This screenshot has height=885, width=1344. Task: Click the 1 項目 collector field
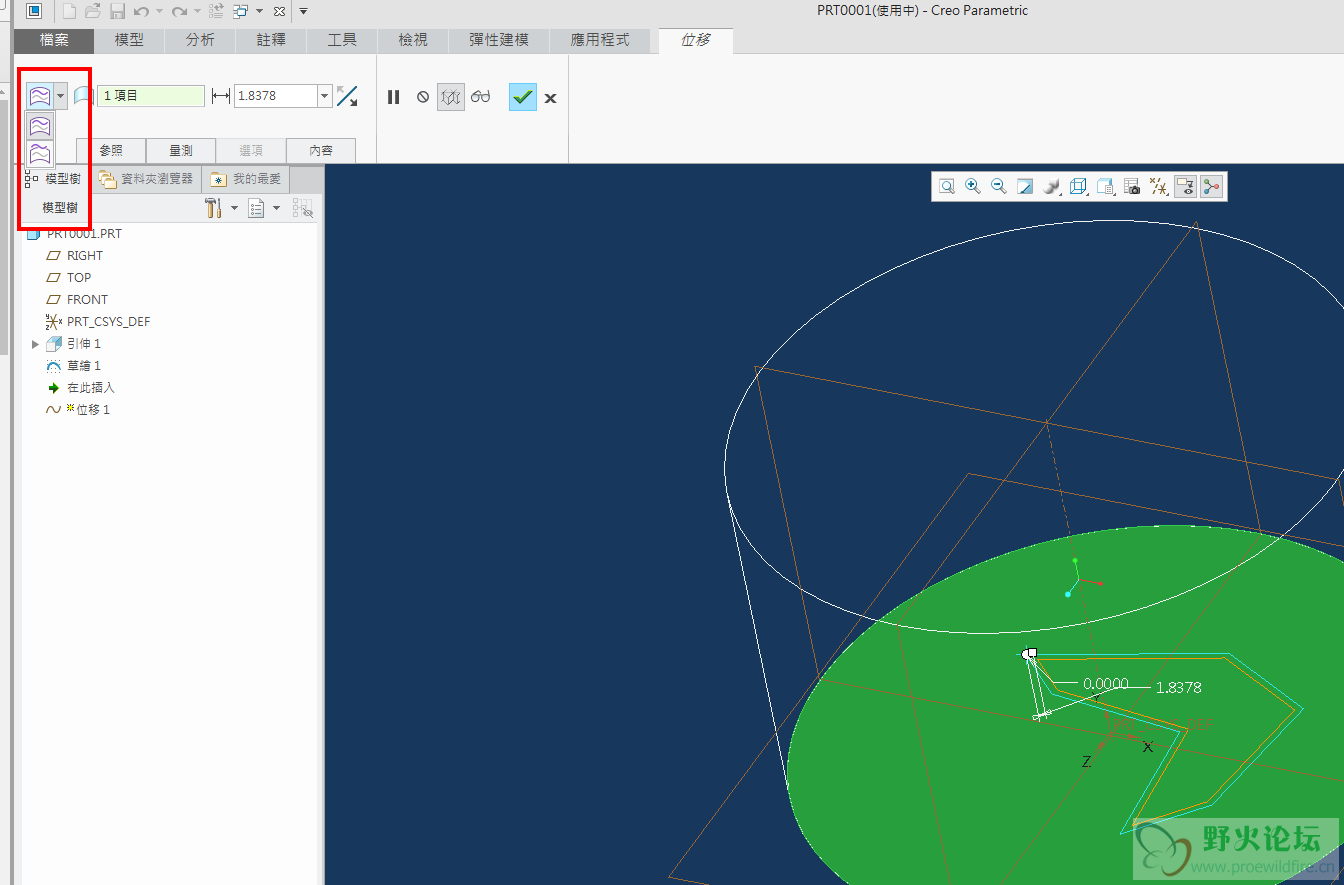coord(151,96)
